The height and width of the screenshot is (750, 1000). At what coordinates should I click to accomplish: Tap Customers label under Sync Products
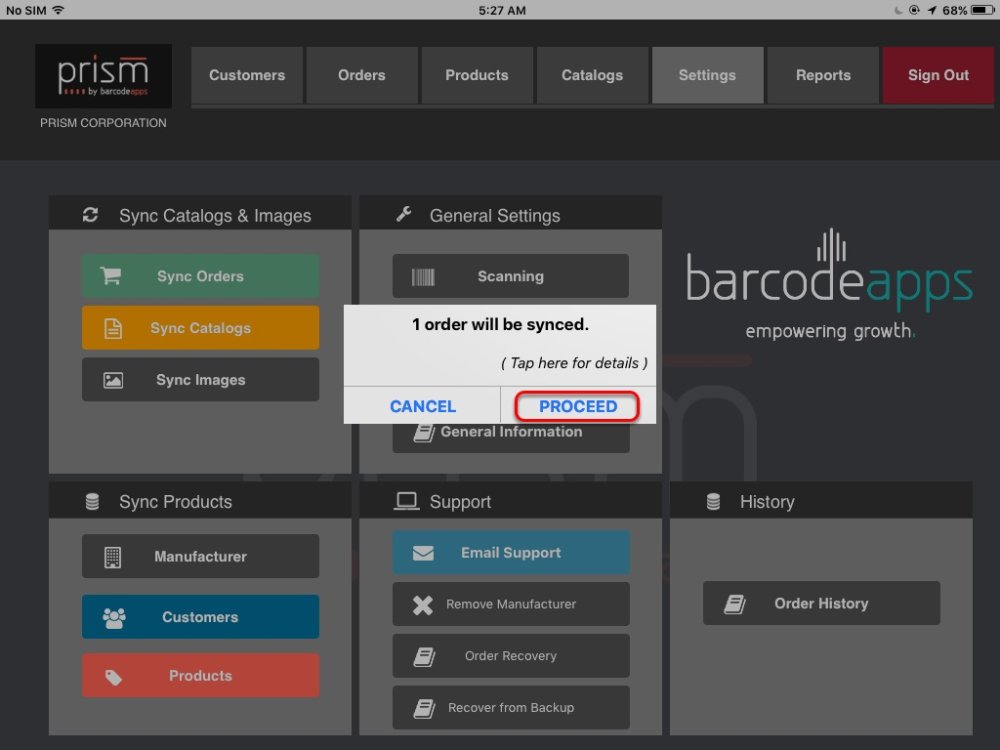200,617
